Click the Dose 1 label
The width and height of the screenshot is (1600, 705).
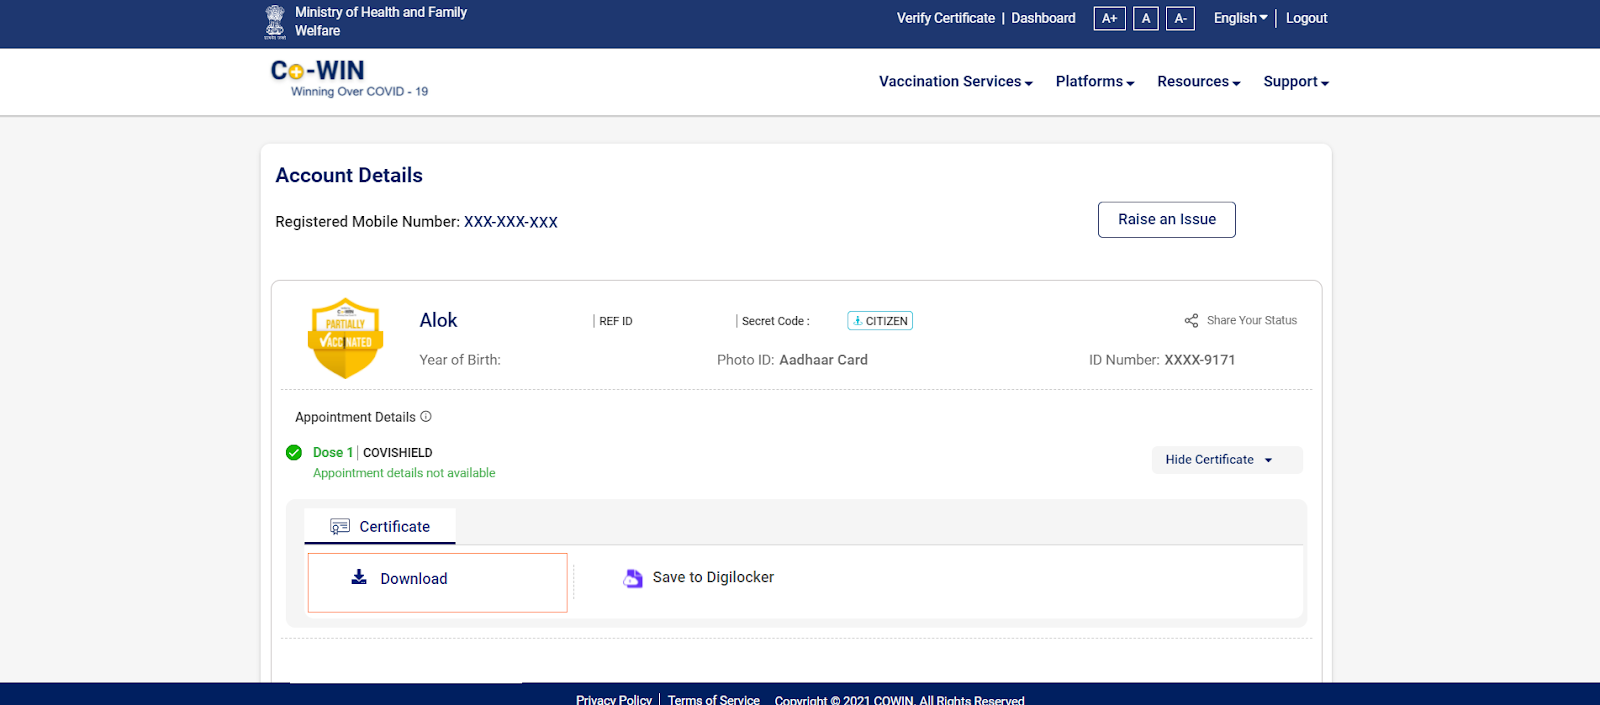[333, 453]
